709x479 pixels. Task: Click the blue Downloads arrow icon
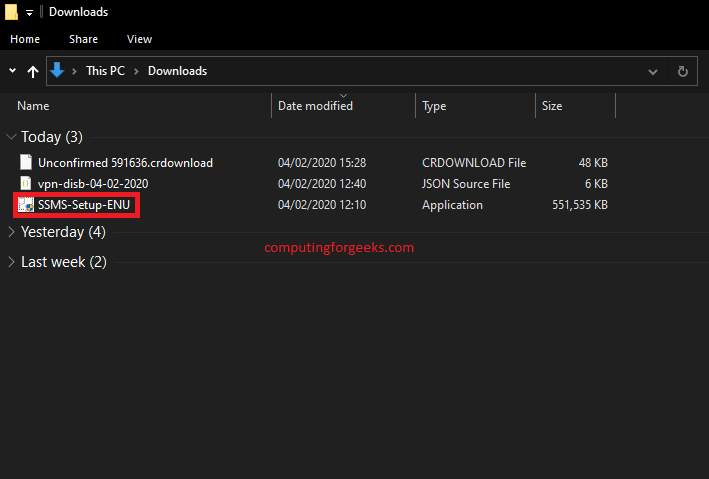(57, 71)
